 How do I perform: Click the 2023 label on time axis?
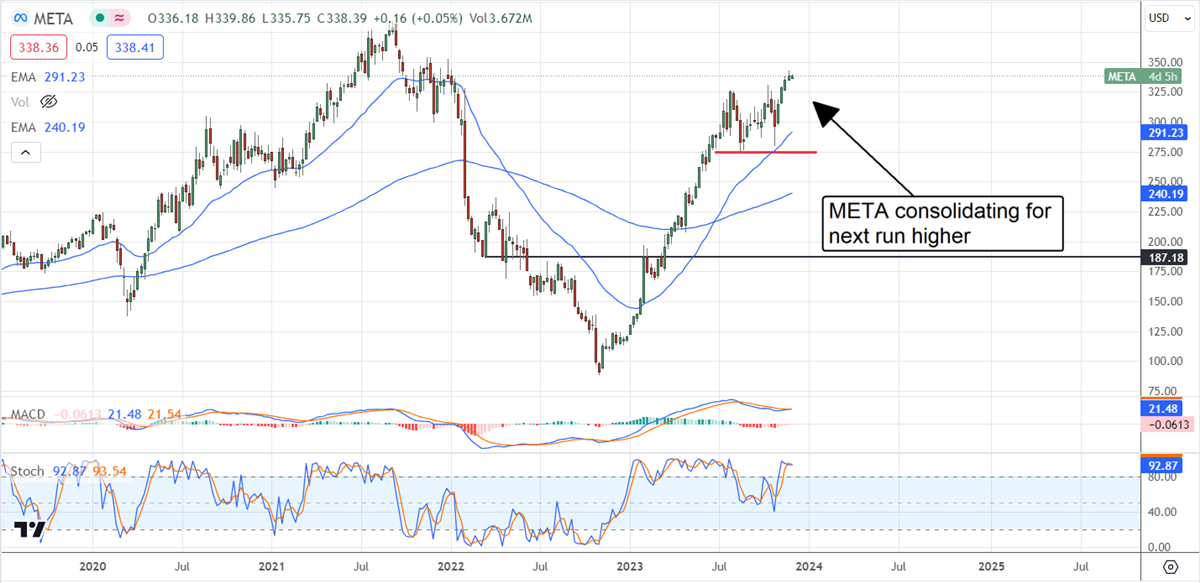629,567
